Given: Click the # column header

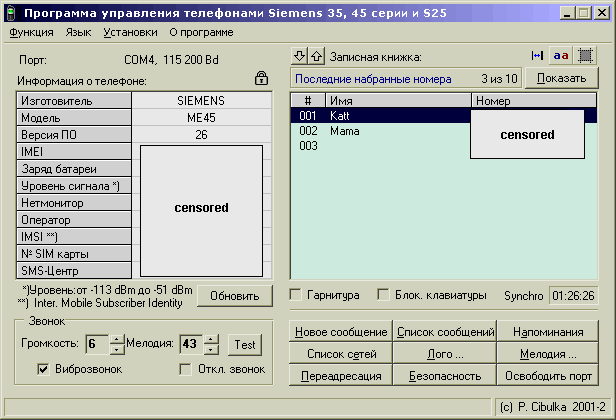Looking at the screenshot, I should [308, 101].
